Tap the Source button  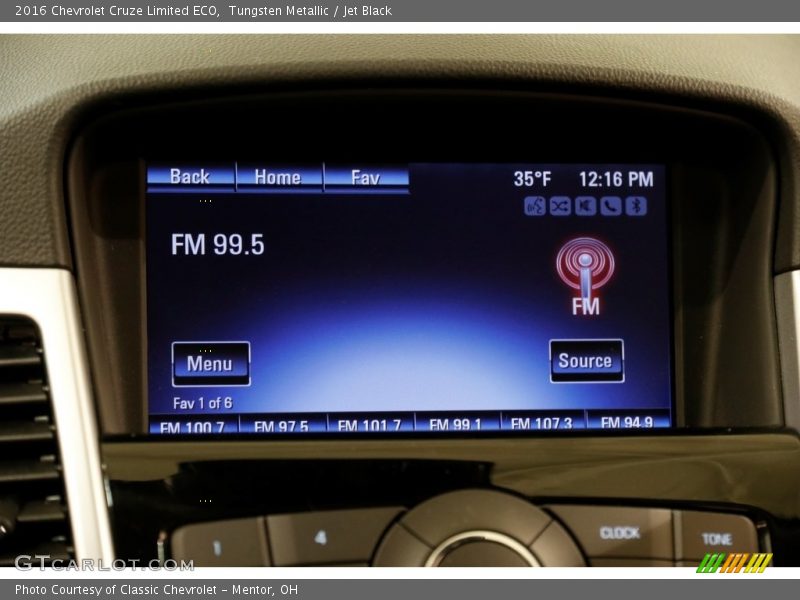[586, 361]
